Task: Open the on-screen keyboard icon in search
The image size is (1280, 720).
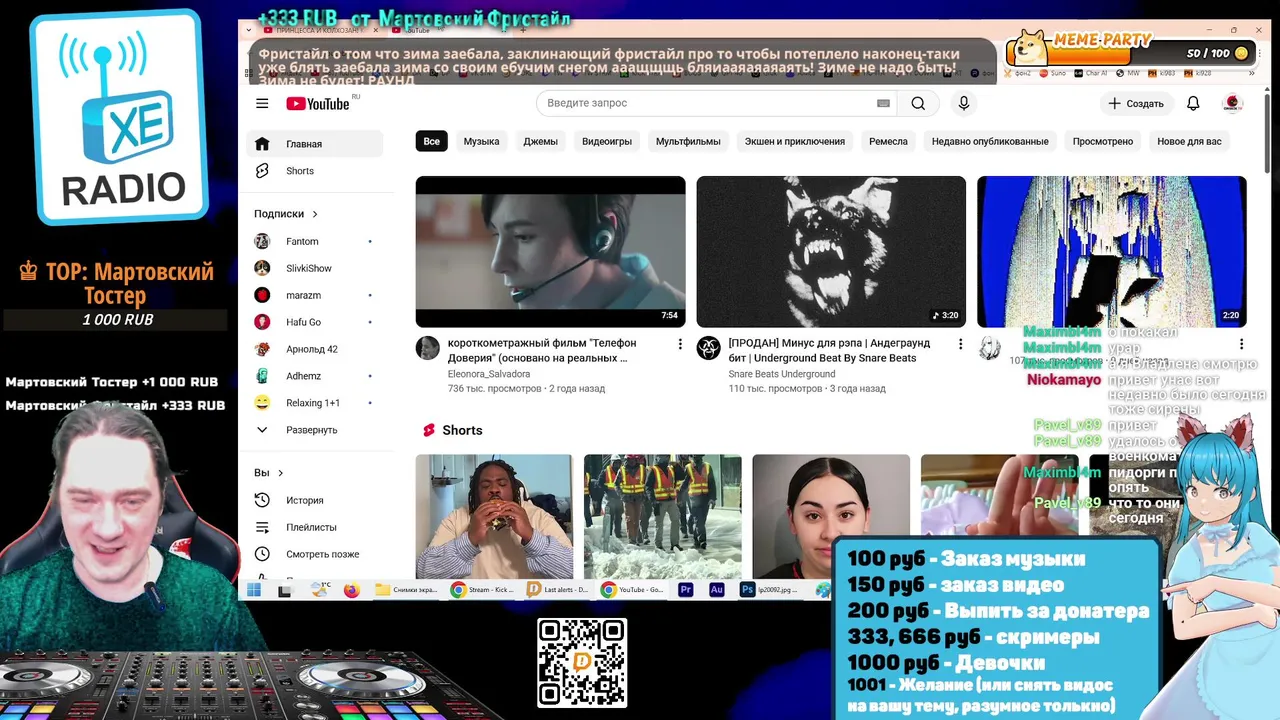Action: click(883, 103)
